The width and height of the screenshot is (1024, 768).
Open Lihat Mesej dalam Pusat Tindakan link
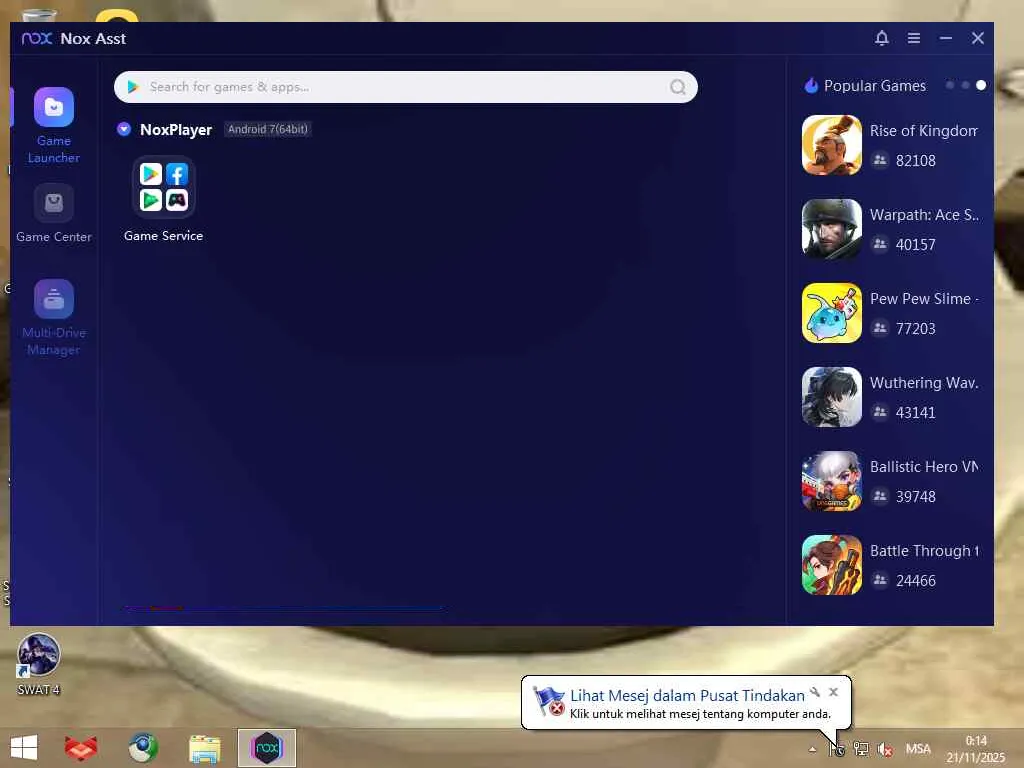click(687, 696)
